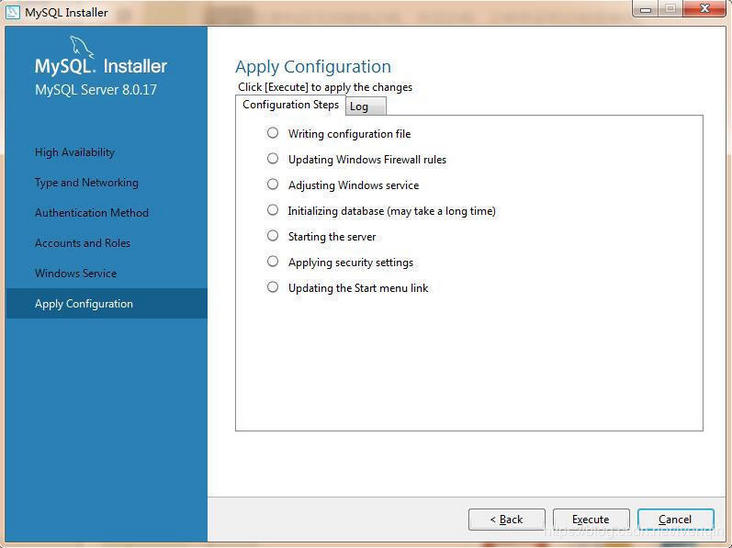Select the Writing configuration file step circle

click(x=273, y=133)
